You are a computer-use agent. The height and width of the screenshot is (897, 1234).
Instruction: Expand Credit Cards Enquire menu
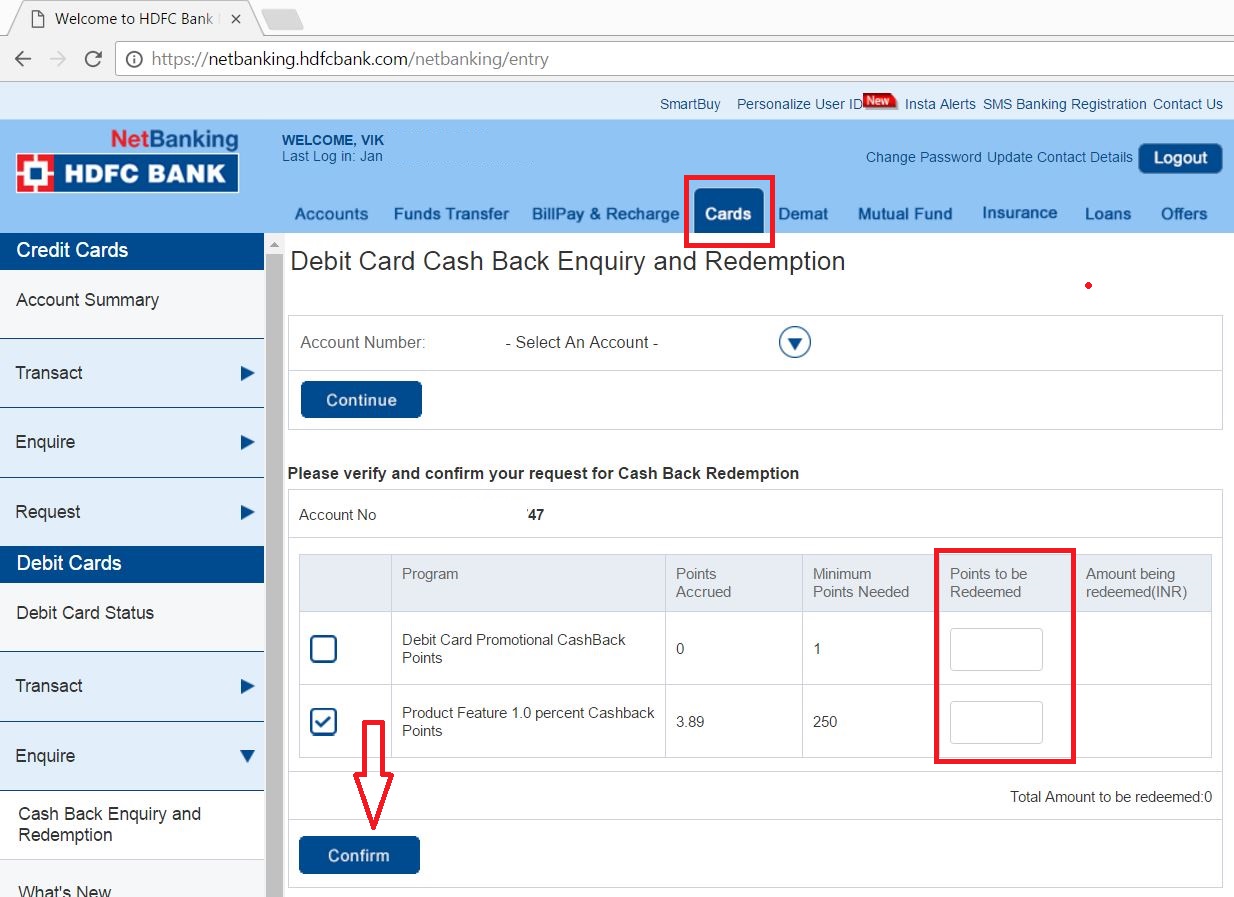(x=132, y=442)
